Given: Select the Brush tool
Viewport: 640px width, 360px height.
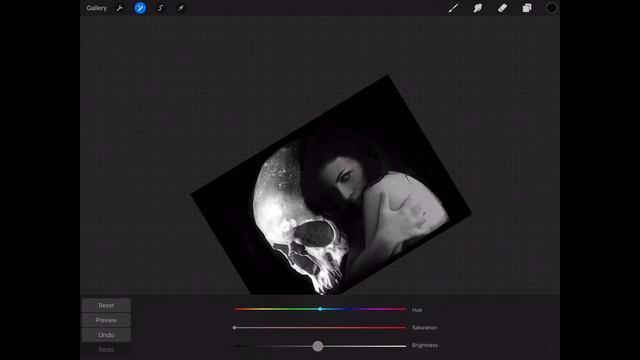Looking at the screenshot, I should pyautogui.click(x=453, y=8).
